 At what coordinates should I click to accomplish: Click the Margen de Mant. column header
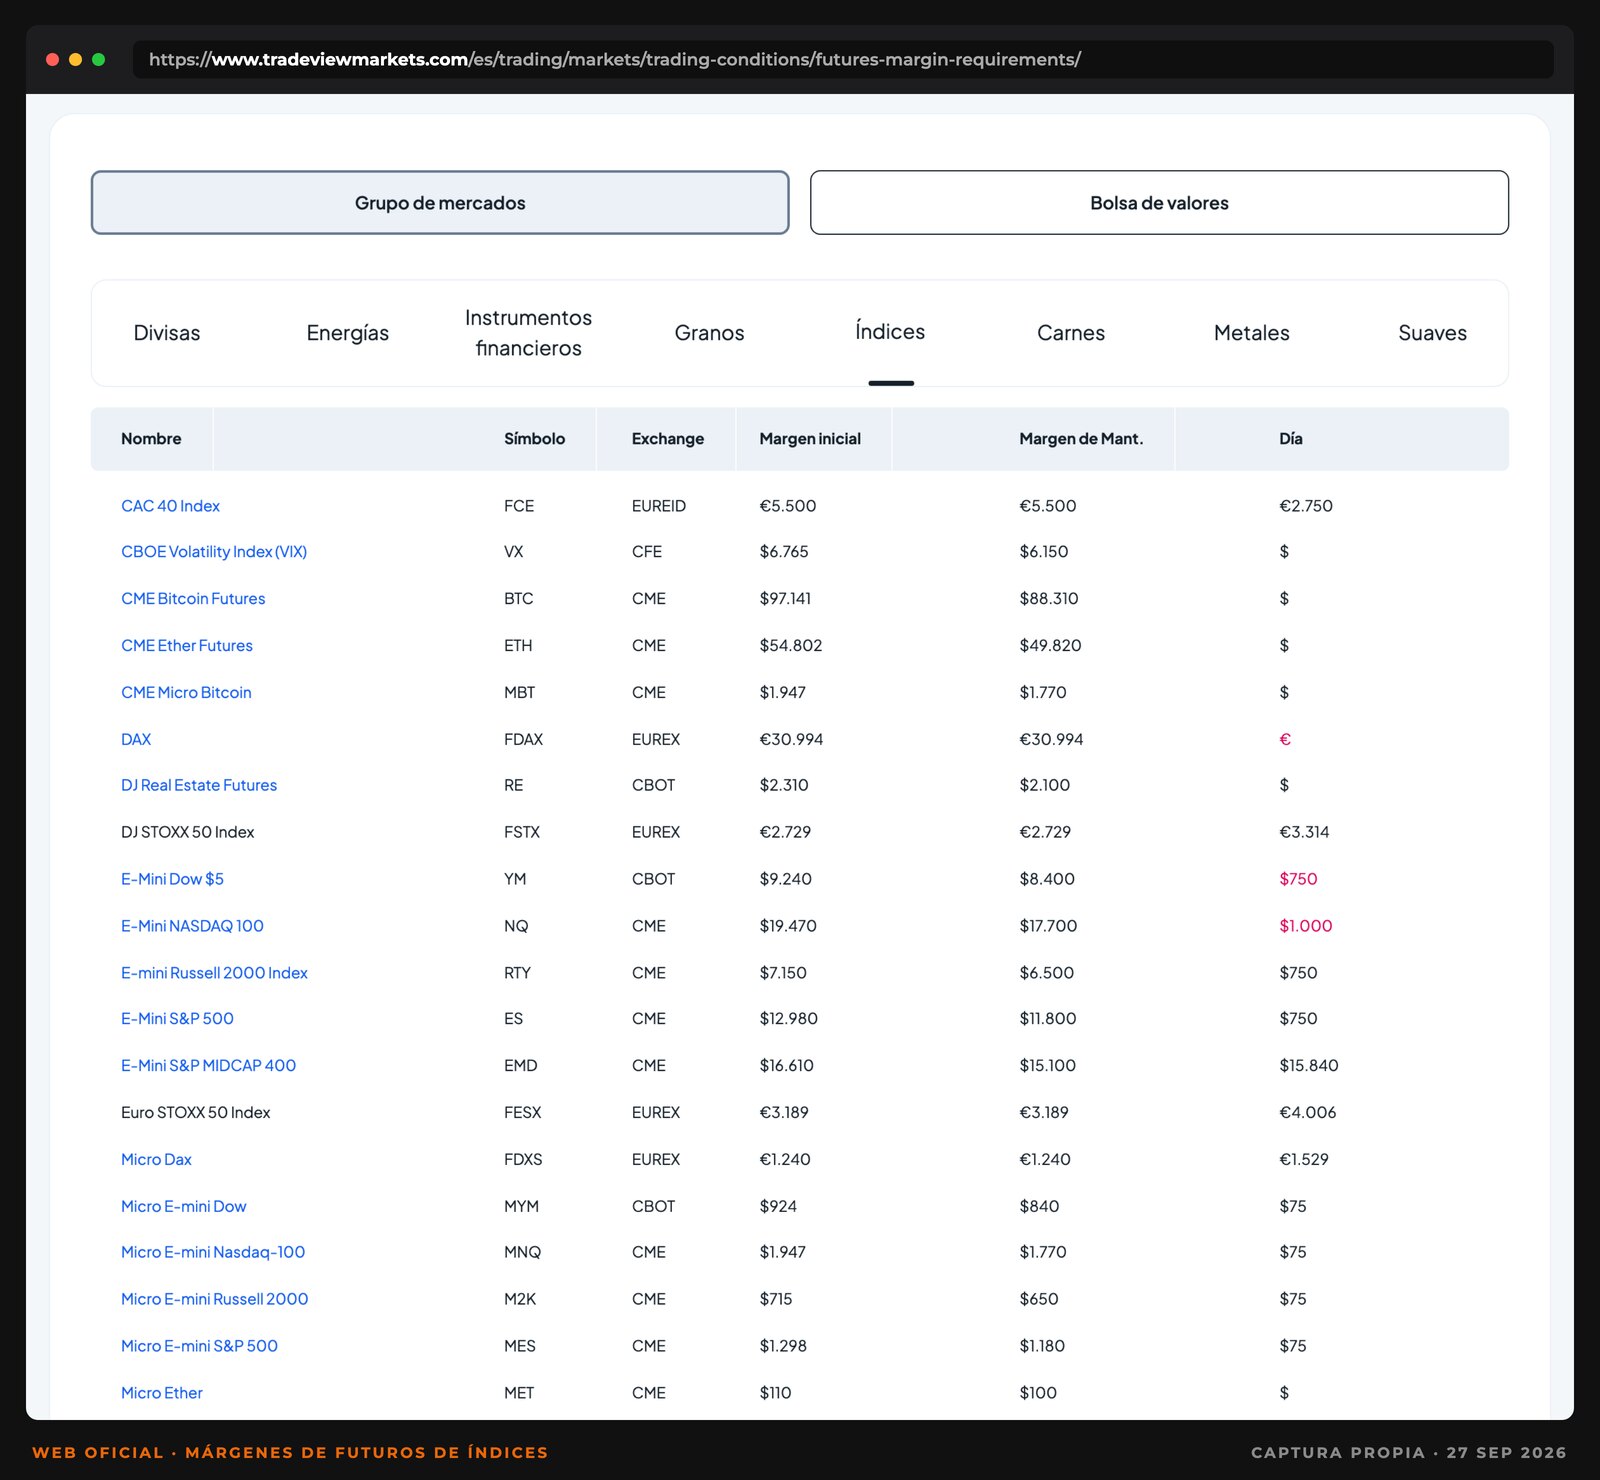tap(1081, 439)
